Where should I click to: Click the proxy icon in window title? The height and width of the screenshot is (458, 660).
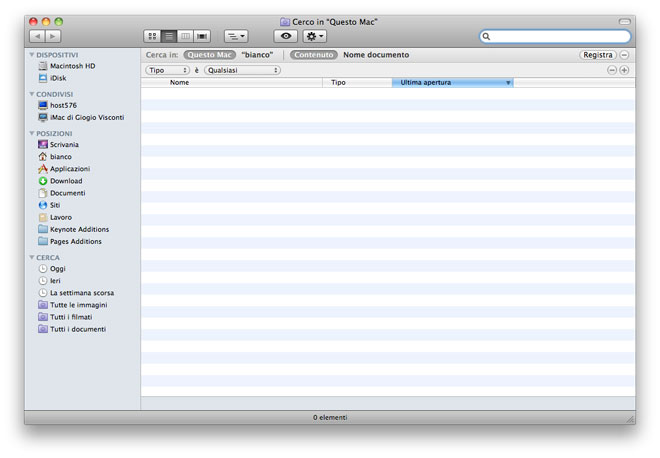(x=285, y=21)
